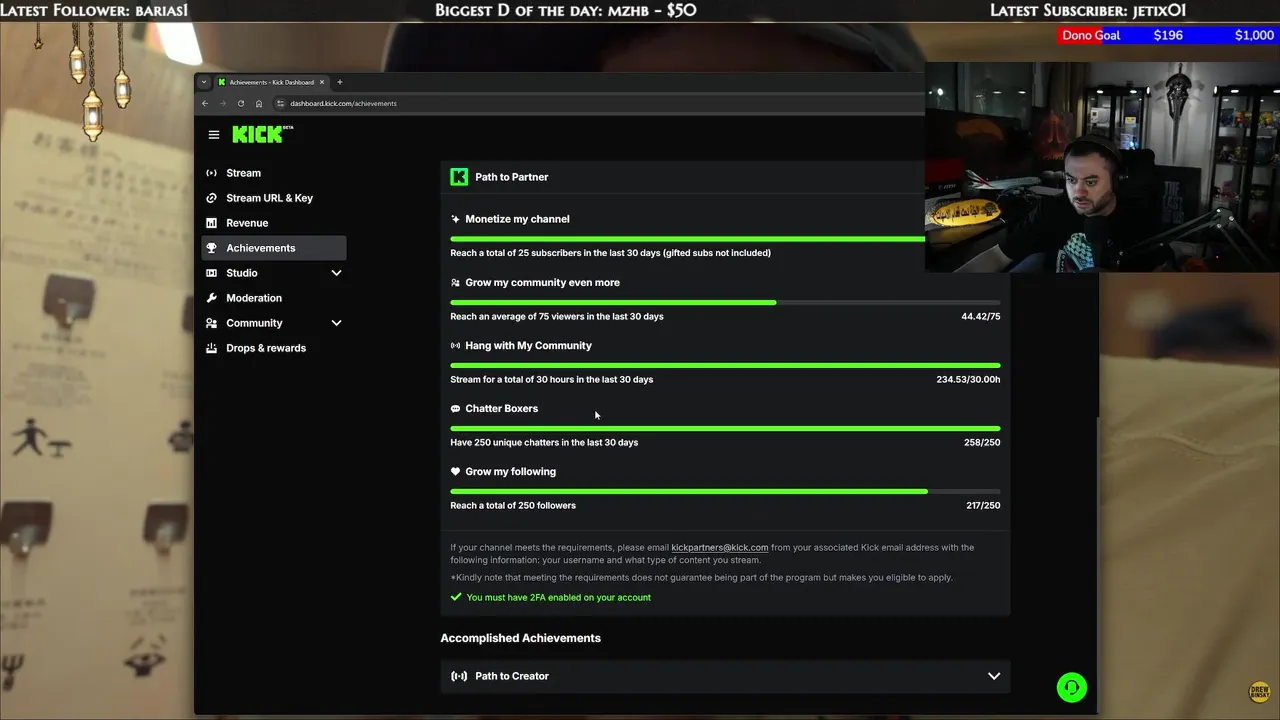Click 'Reach a total of 25 subscribers' text
The width and height of the screenshot is (1280, 720).
(610, 253)
